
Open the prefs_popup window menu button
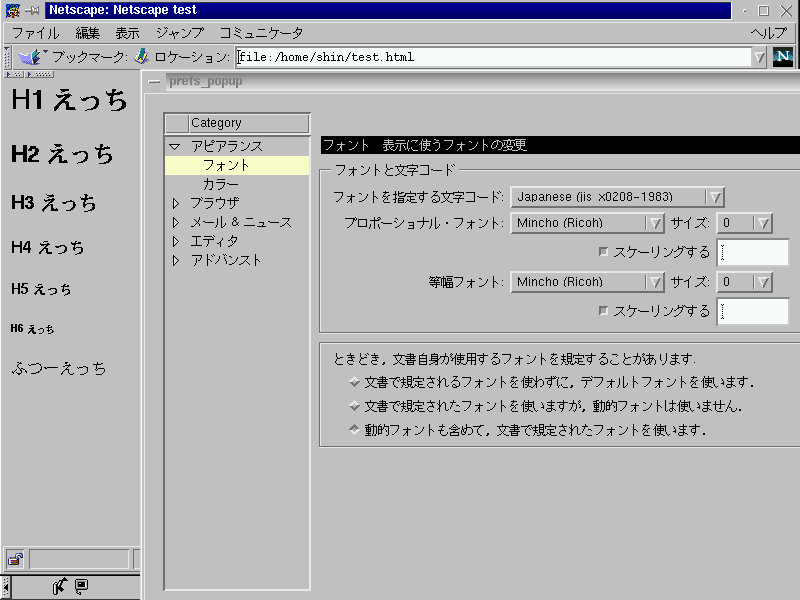[x=154, y=82]
